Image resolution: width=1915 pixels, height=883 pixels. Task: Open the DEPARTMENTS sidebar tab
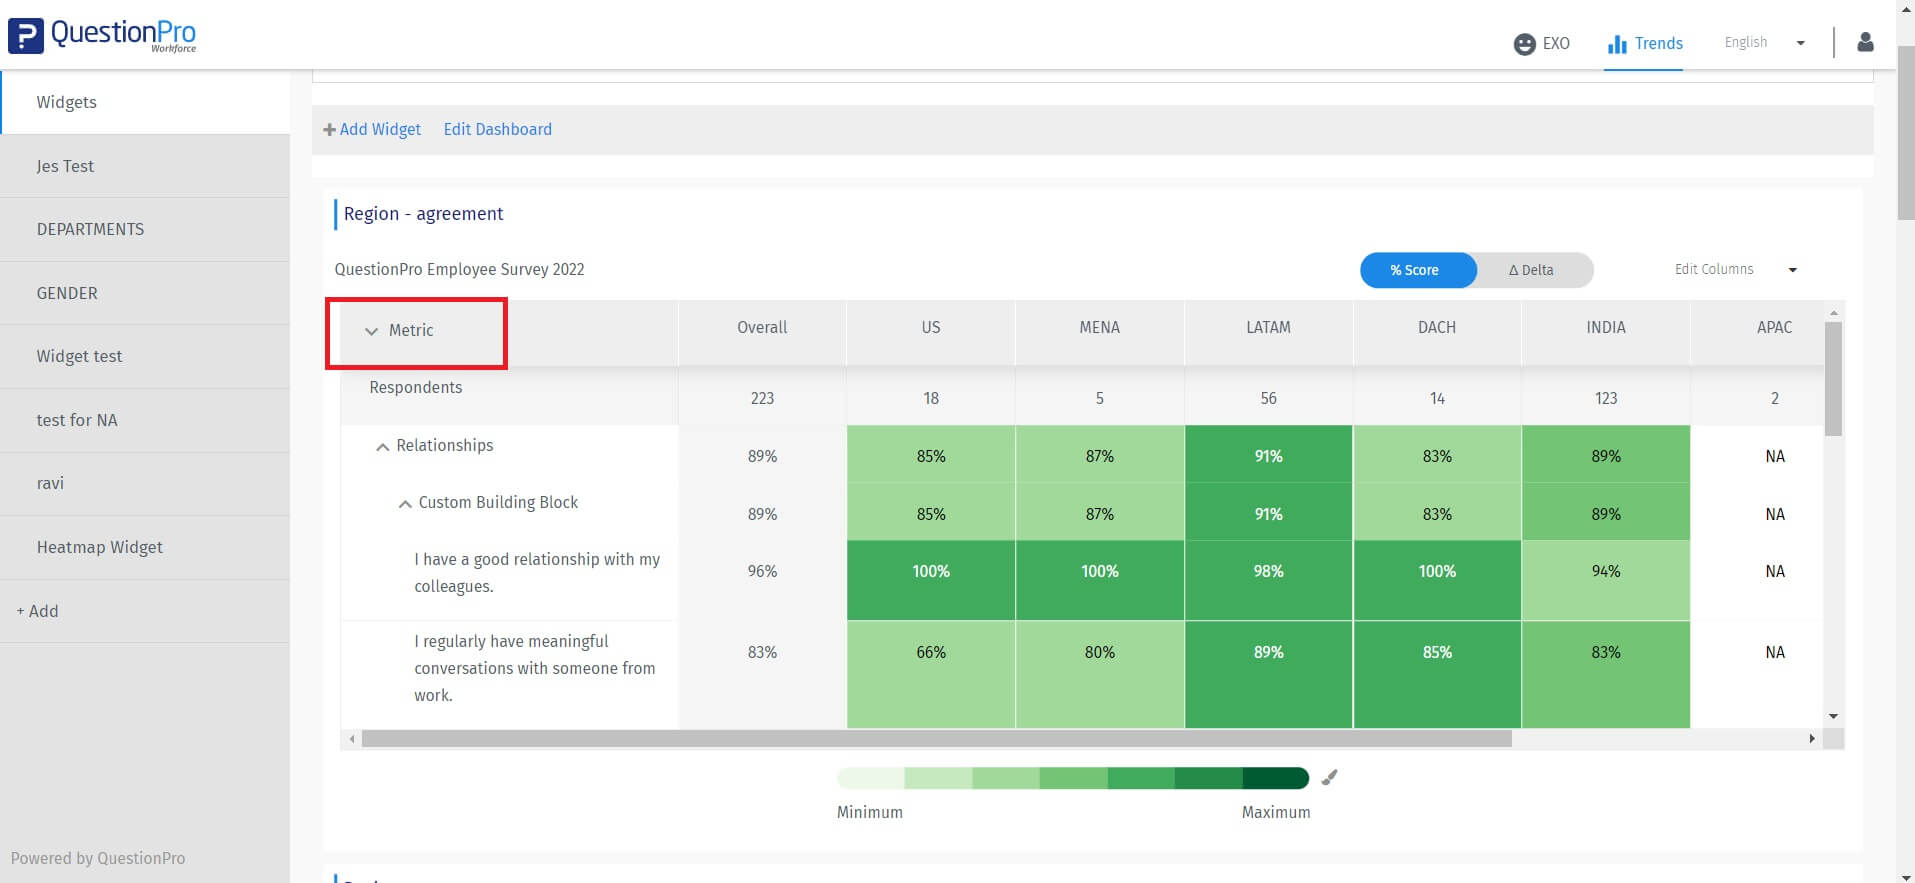(x=90, y=229)
